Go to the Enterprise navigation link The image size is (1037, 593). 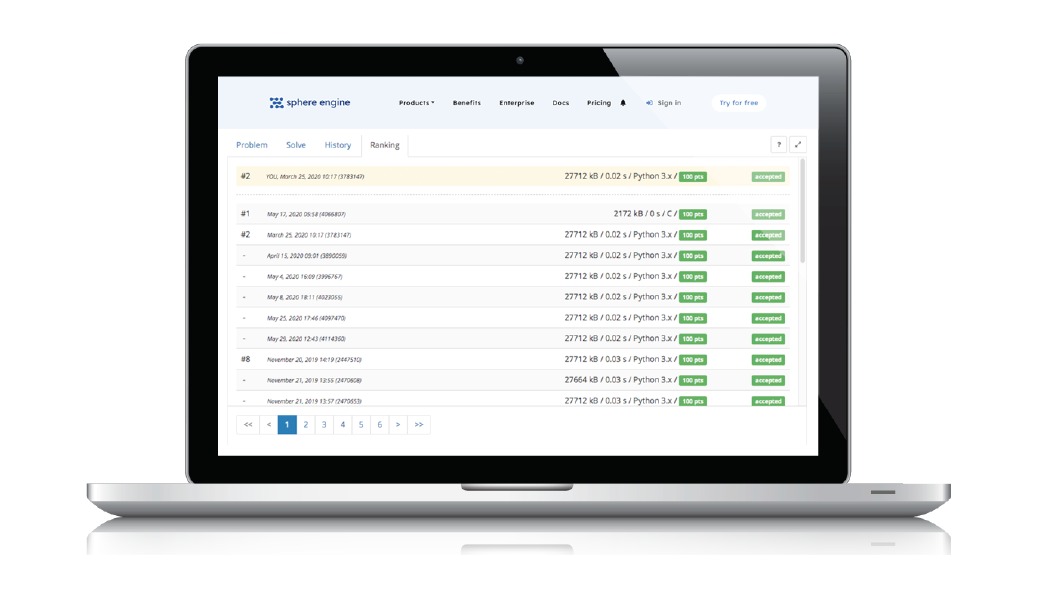(517, 103)
